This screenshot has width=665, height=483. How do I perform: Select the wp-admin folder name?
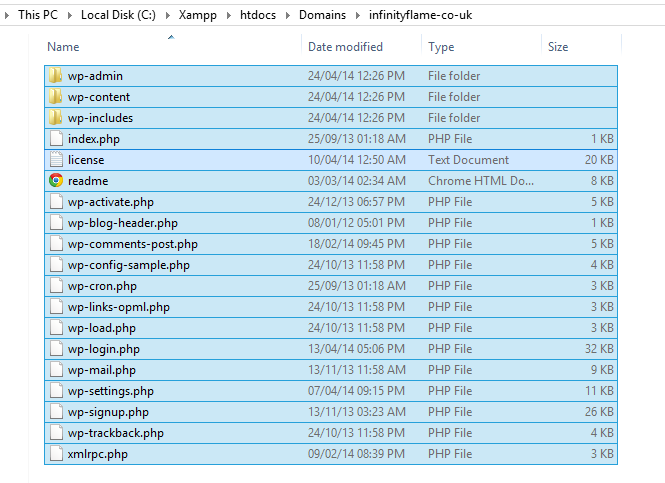point(95,76)
